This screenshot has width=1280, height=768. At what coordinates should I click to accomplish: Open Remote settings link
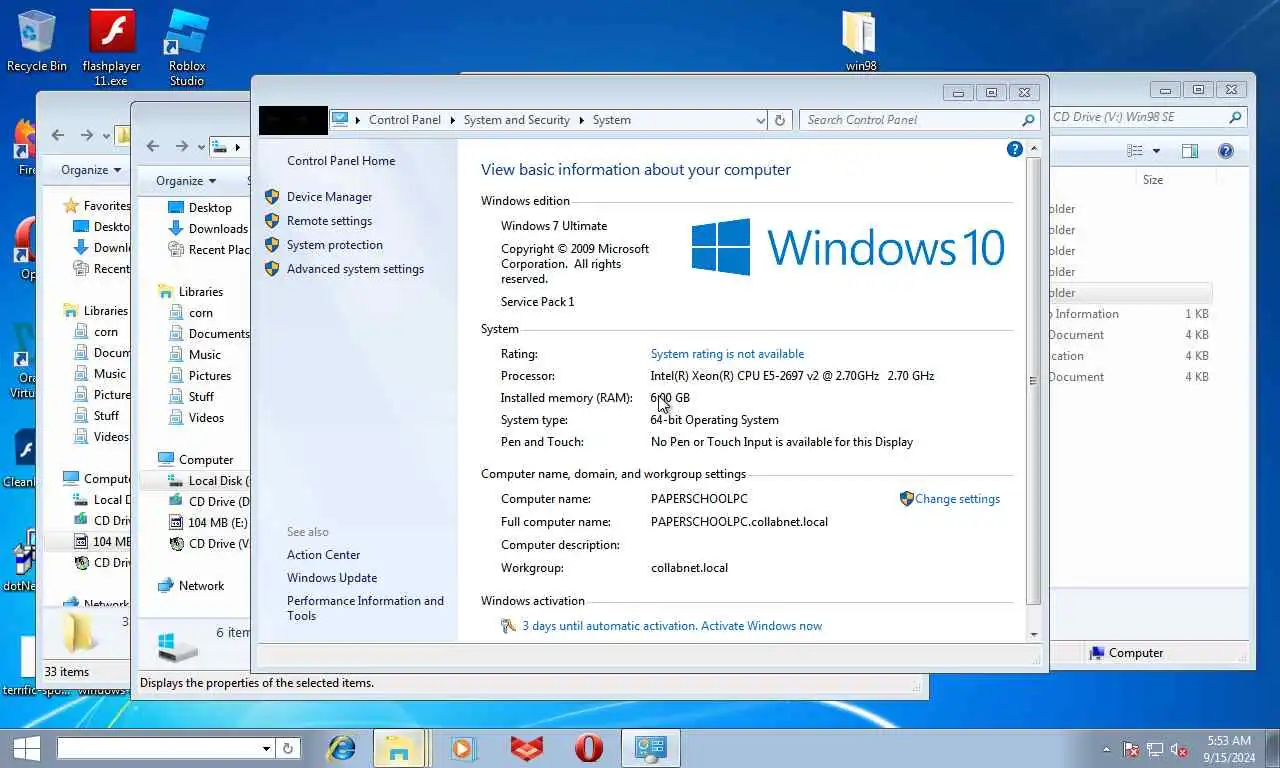coord(329,221)
